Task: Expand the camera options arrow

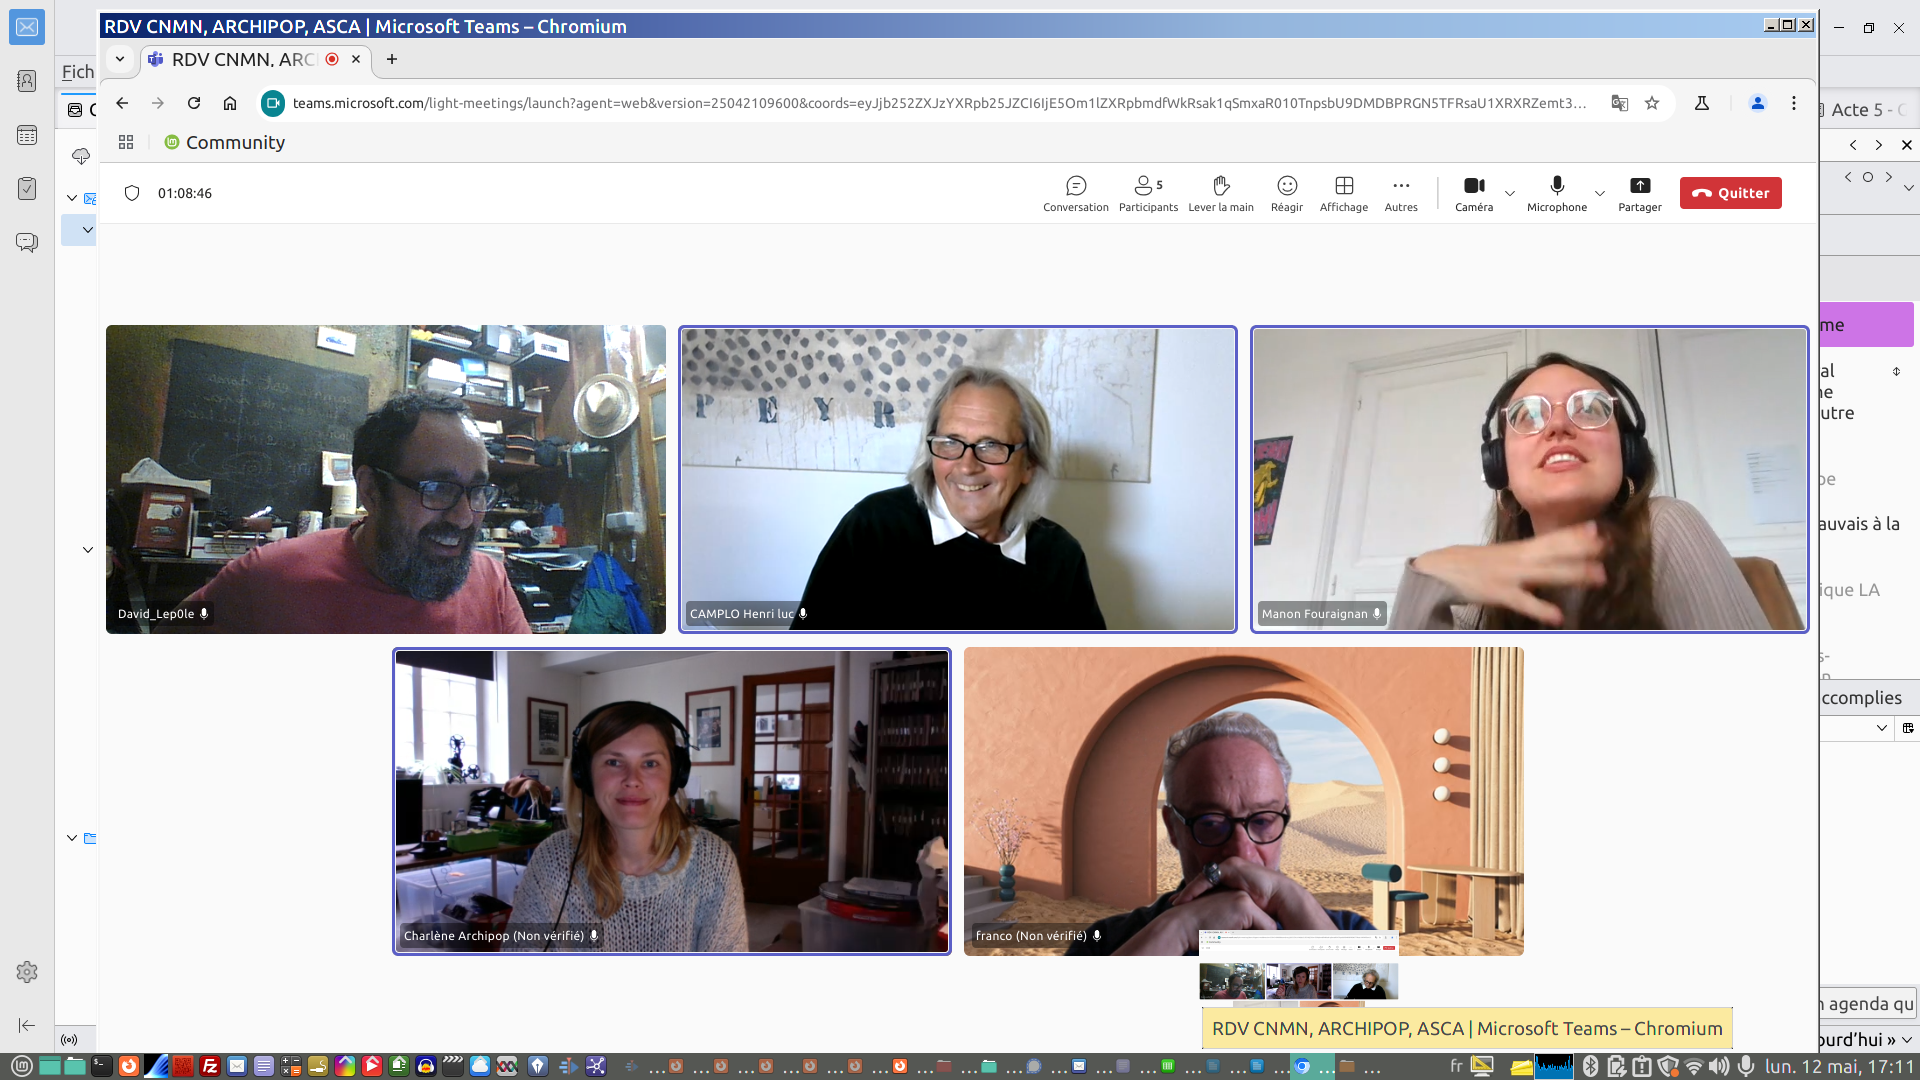Action: tap(1510, 193)
